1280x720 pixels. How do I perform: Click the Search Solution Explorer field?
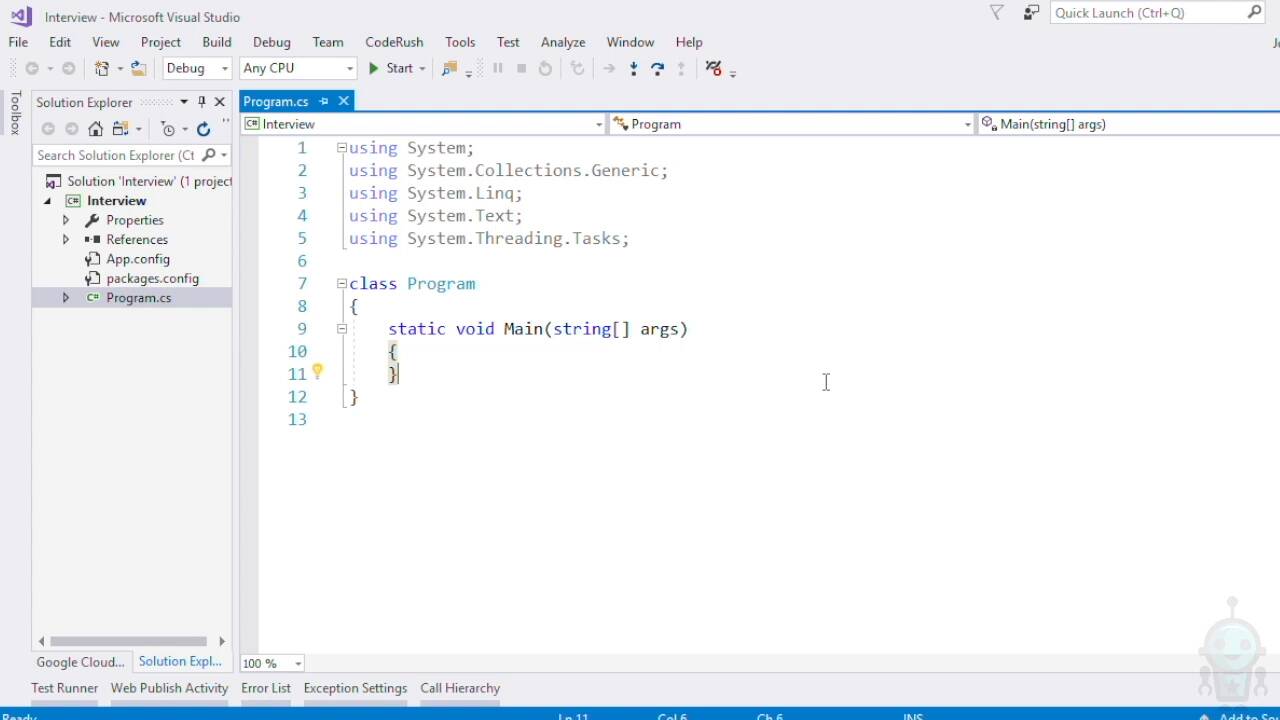point(115,155)
